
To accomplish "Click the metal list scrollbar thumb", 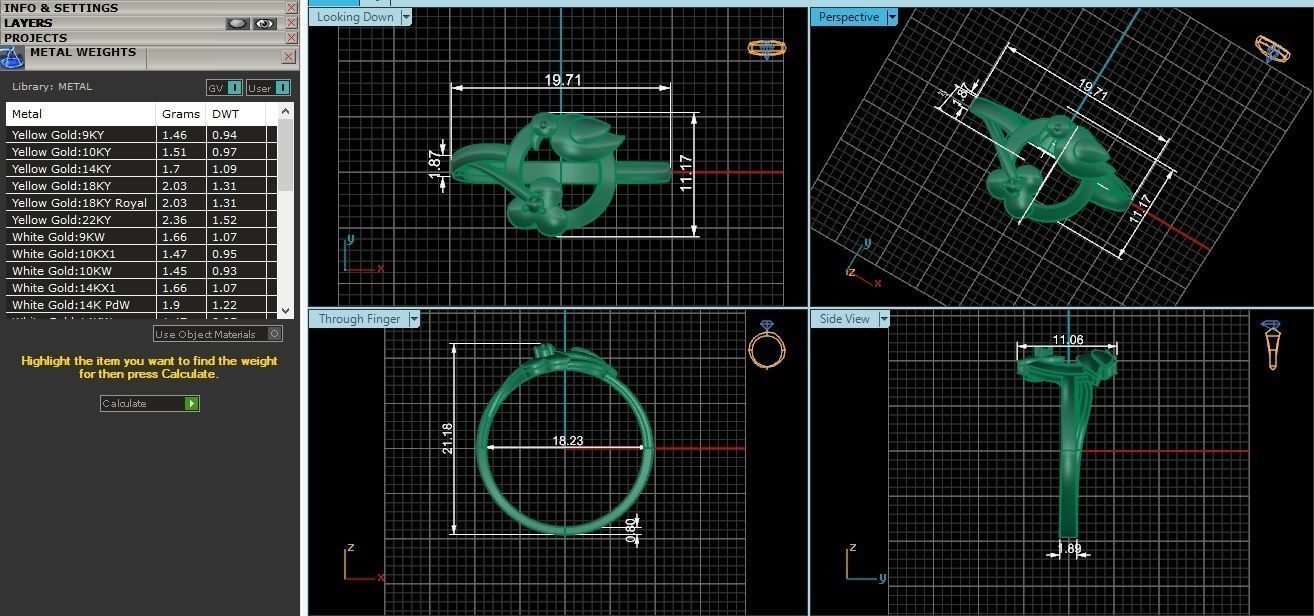I will click(x=286, y=155).
